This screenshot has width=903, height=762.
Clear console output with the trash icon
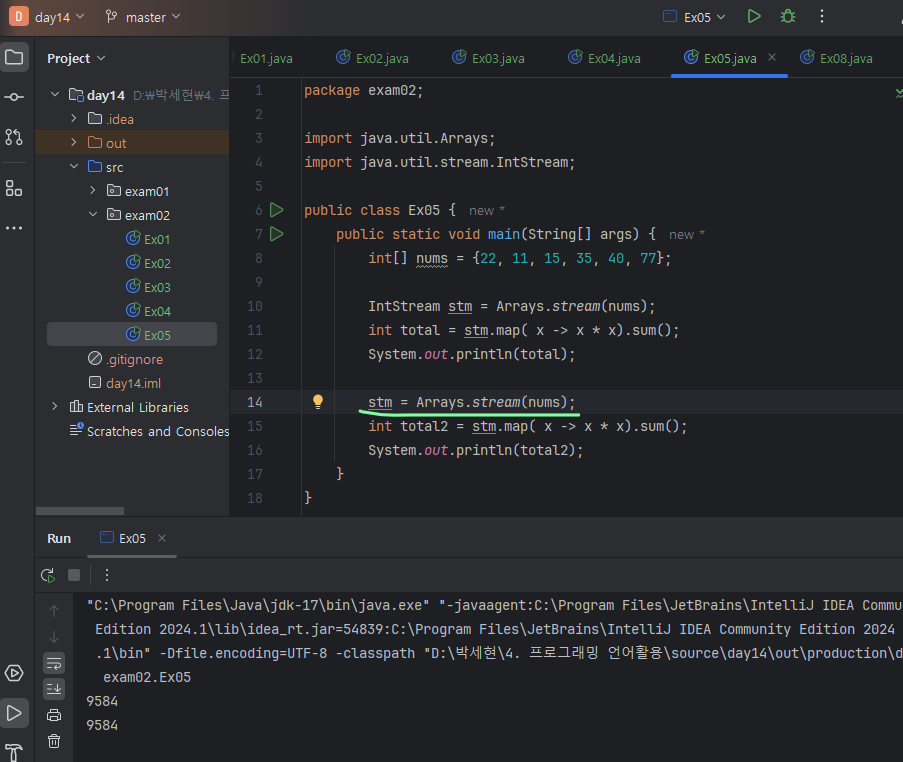pyautogui.click(x=54, y=741)
